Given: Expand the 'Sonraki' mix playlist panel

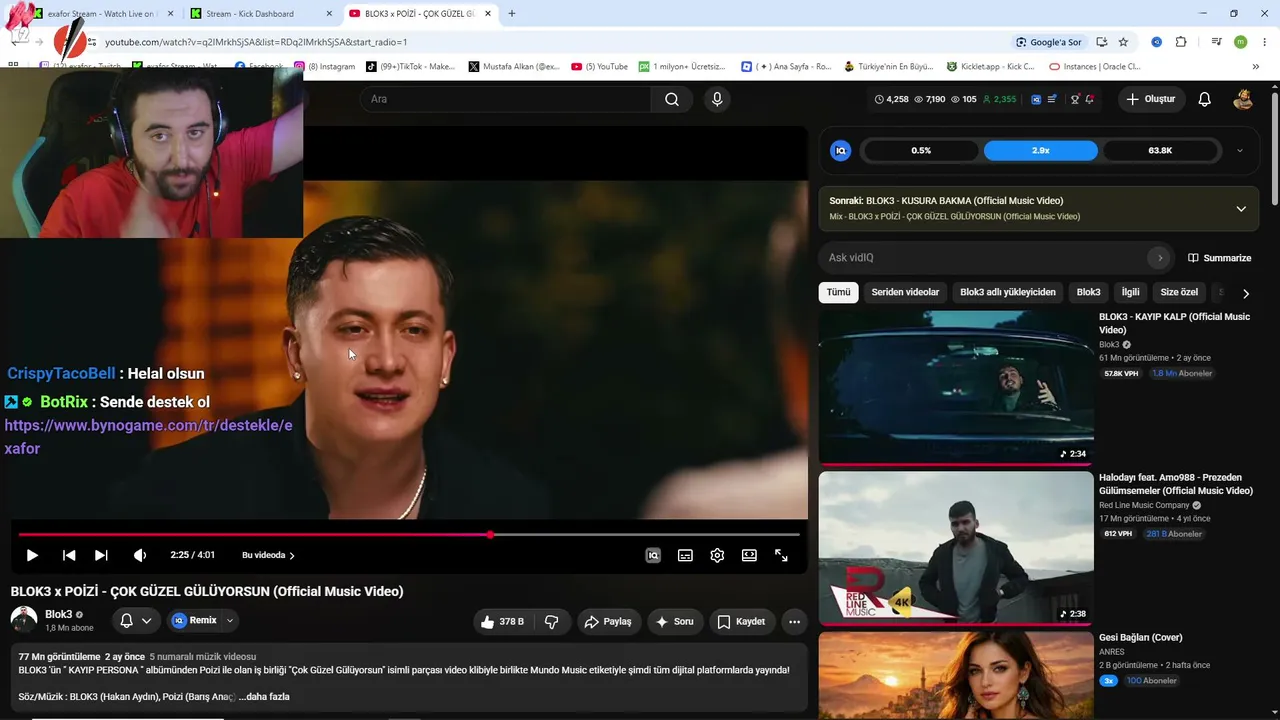Looking at the screenshot, I should (1241, 208).
